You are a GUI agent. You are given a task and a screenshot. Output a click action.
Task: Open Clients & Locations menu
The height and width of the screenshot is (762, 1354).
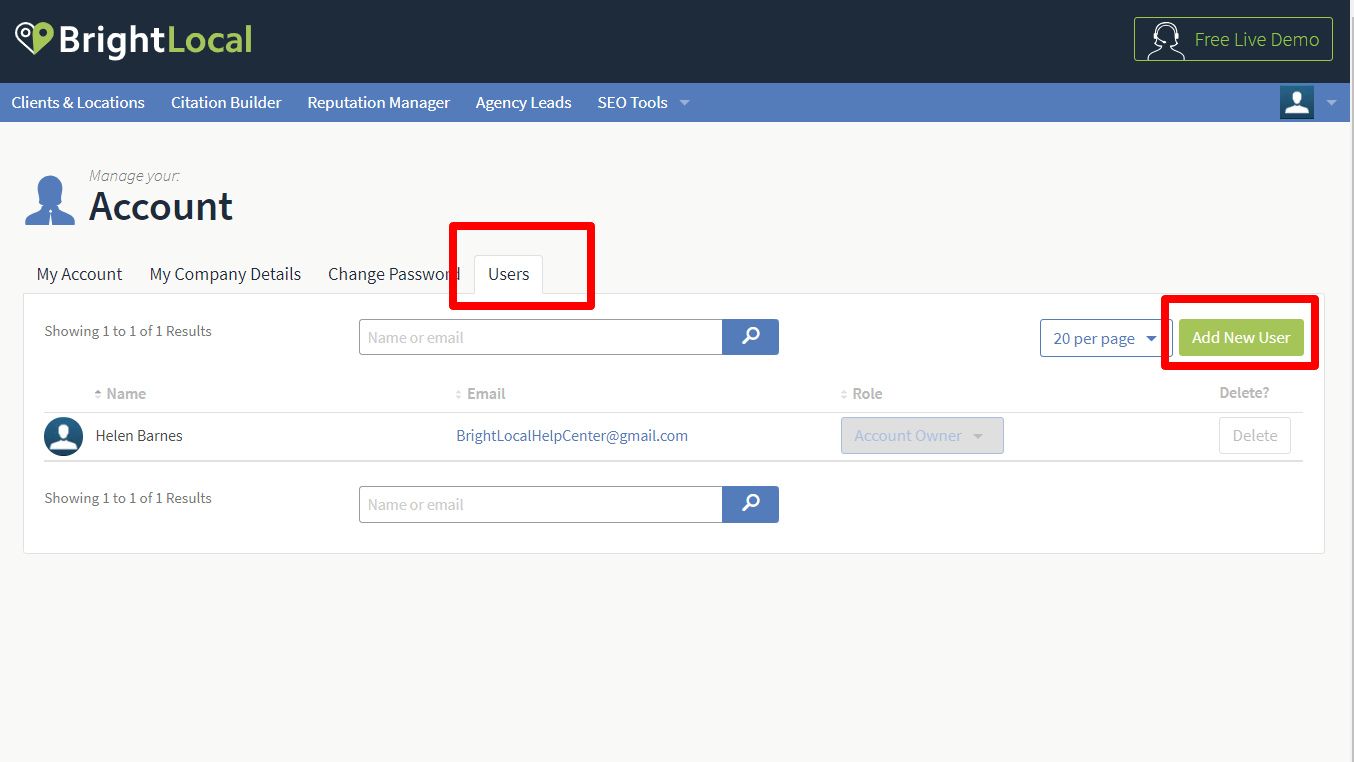[x=78, y=102]
